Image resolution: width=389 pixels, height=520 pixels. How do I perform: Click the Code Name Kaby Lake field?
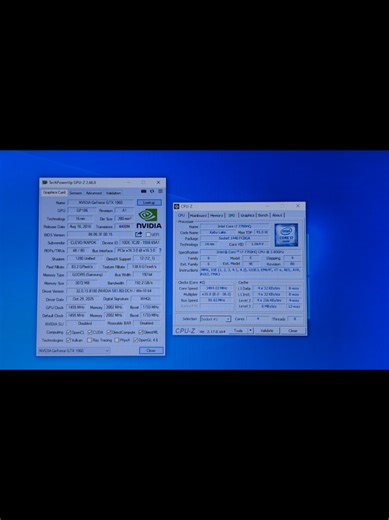218,232
